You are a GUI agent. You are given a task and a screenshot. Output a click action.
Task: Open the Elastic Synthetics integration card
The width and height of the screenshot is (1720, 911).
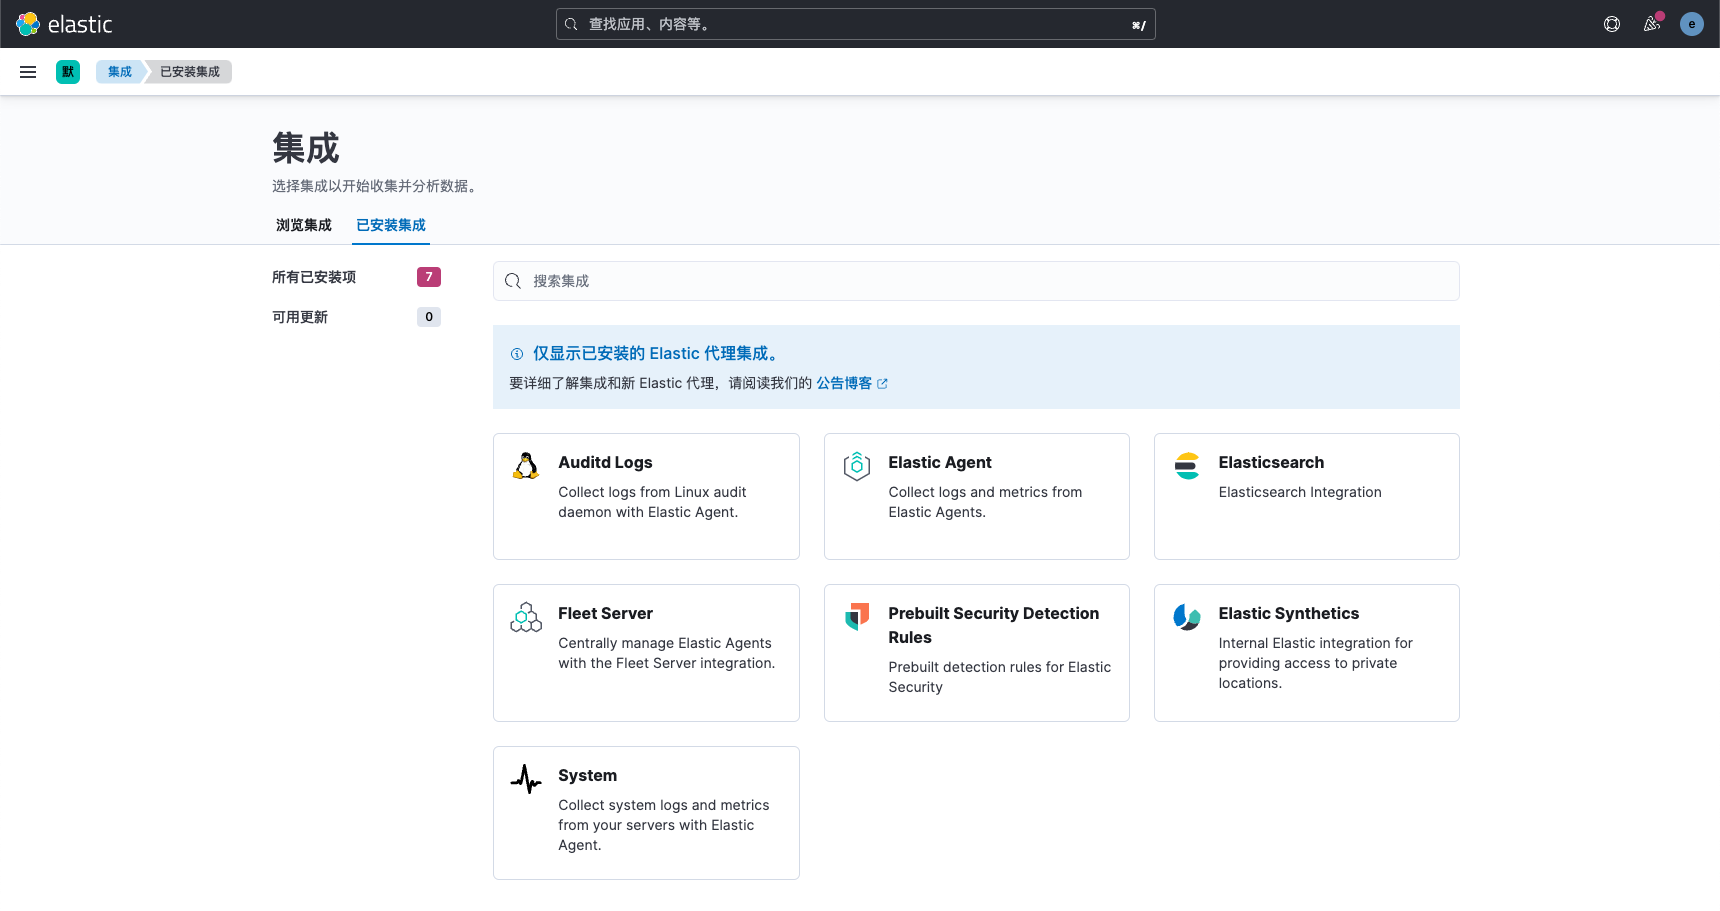pyautogui.click(x=1307, y=653)
